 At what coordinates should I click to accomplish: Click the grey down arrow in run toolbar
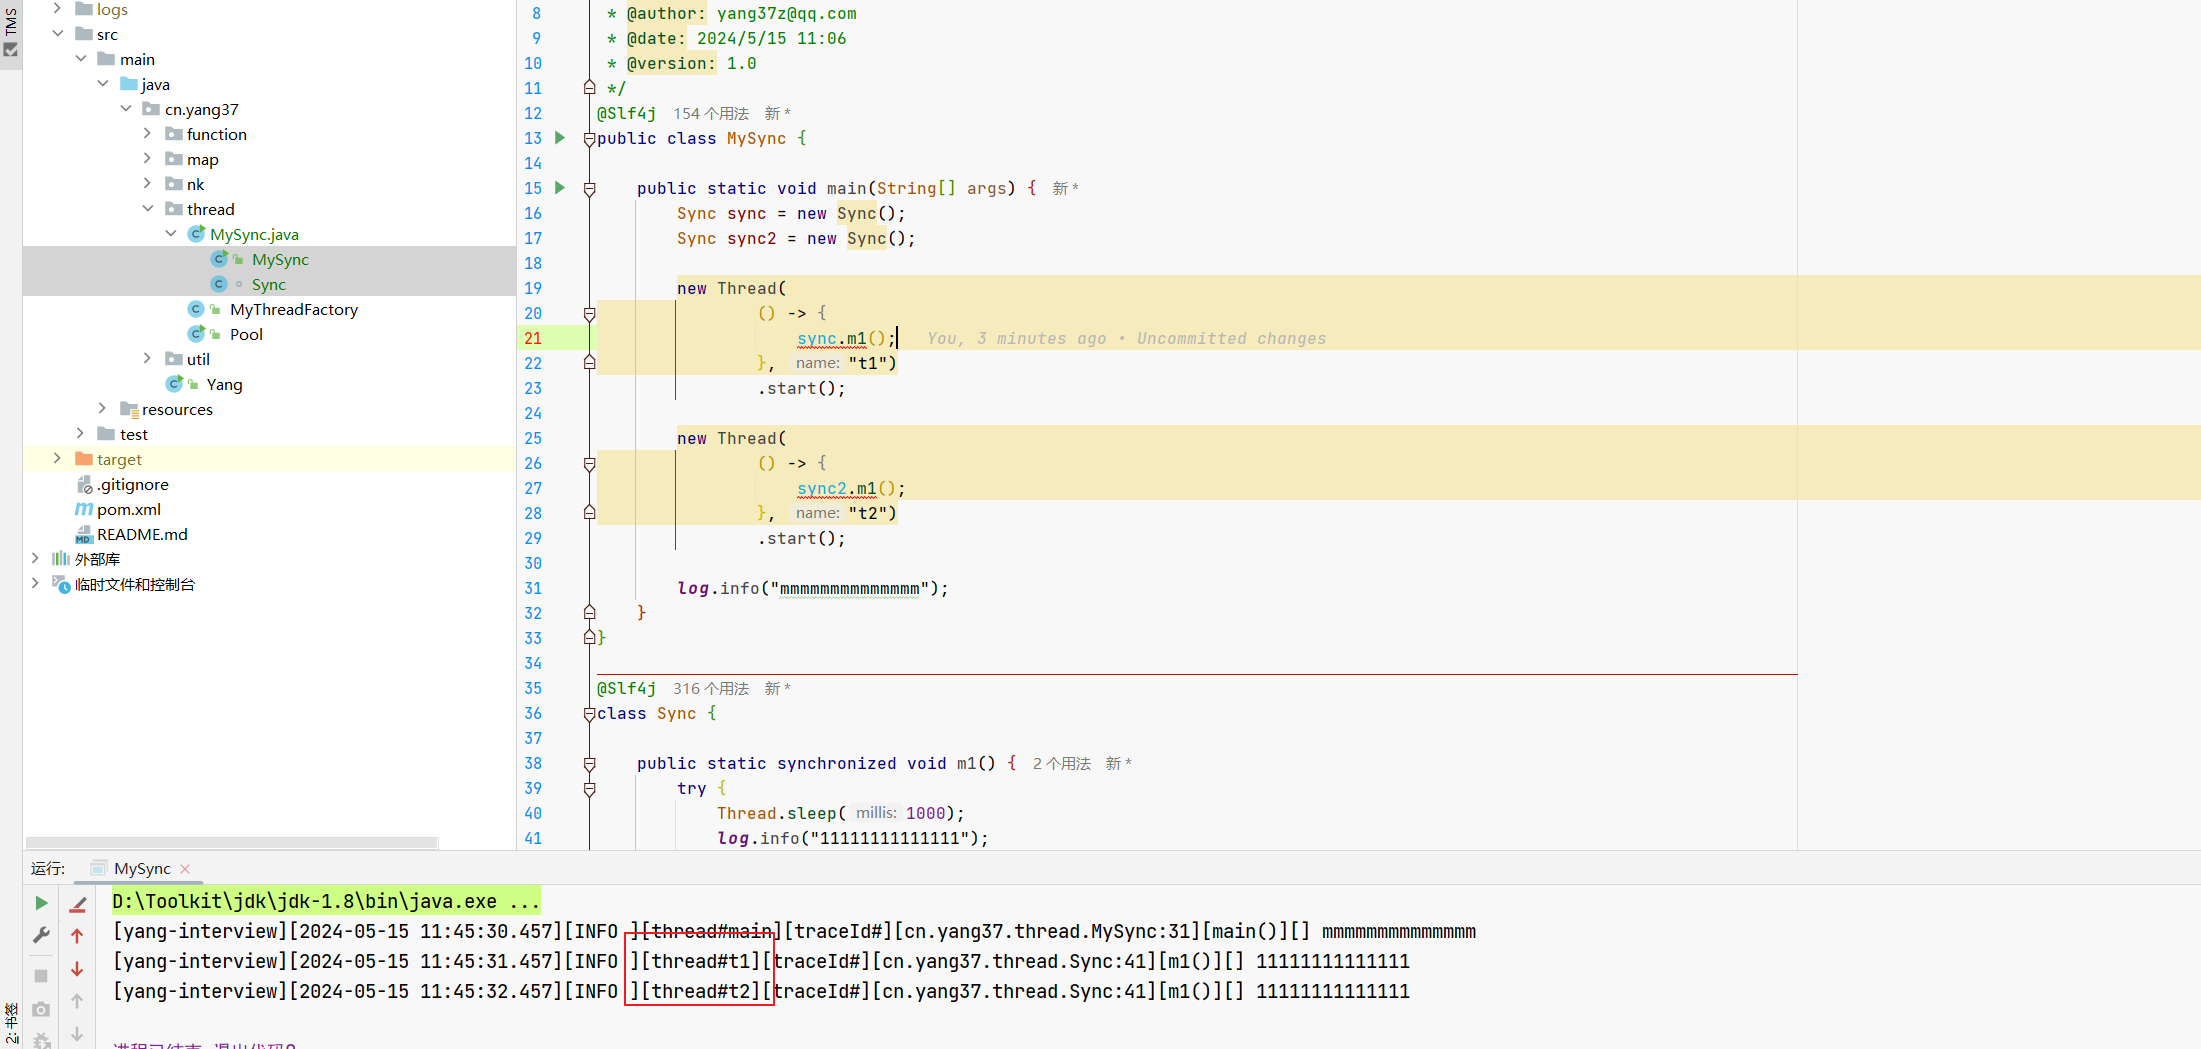(x=77, y=1034)
